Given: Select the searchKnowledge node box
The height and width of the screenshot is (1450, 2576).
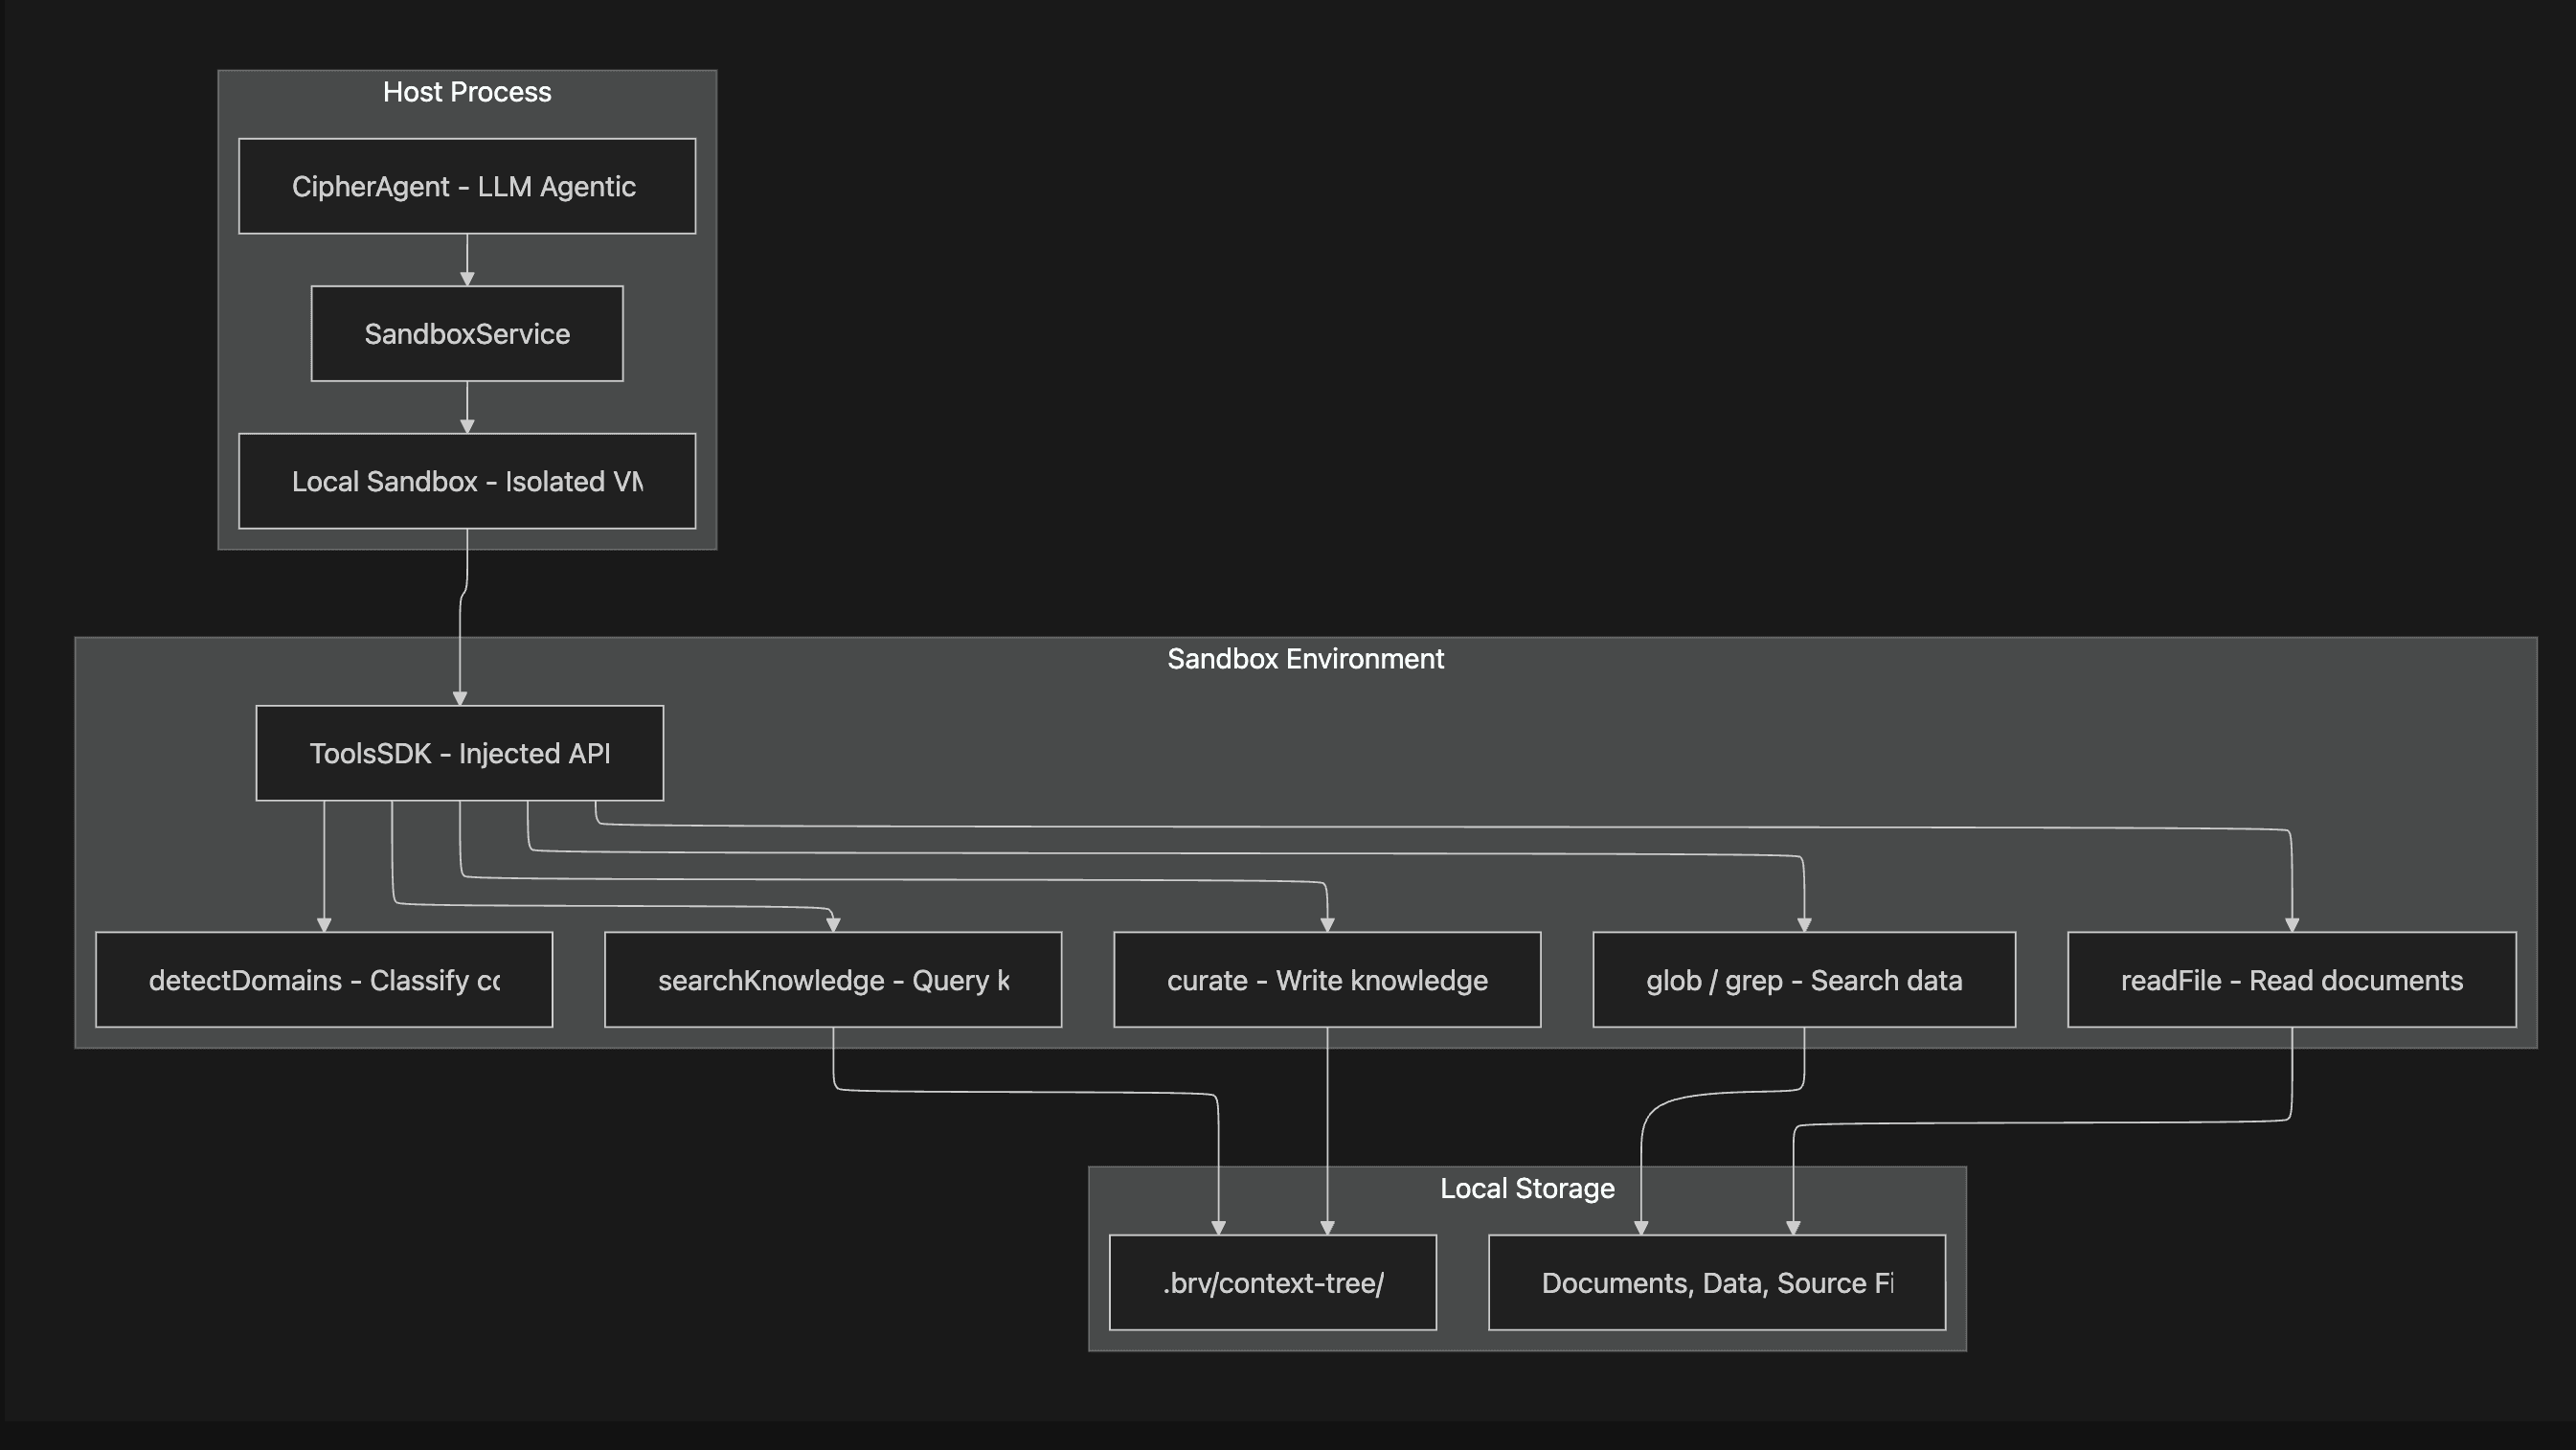Looking at the screenshot, I should [832, 980].
